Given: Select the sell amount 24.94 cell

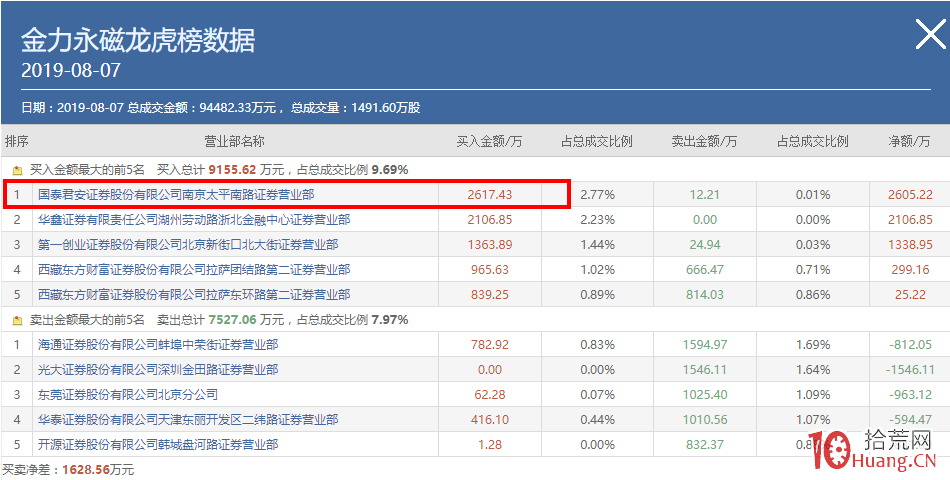Looking at the screenshot, I should click(x=705, y=245).
